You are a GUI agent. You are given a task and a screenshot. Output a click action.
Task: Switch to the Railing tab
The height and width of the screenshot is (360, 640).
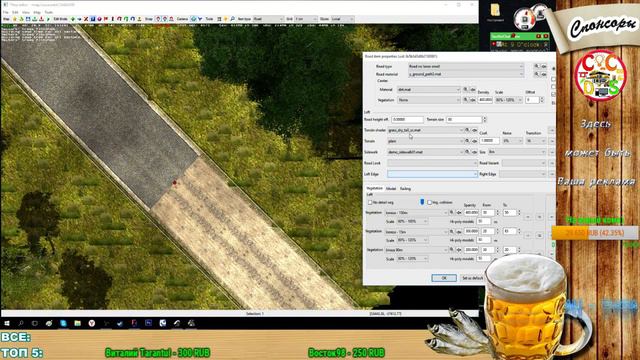coord(405,189)
